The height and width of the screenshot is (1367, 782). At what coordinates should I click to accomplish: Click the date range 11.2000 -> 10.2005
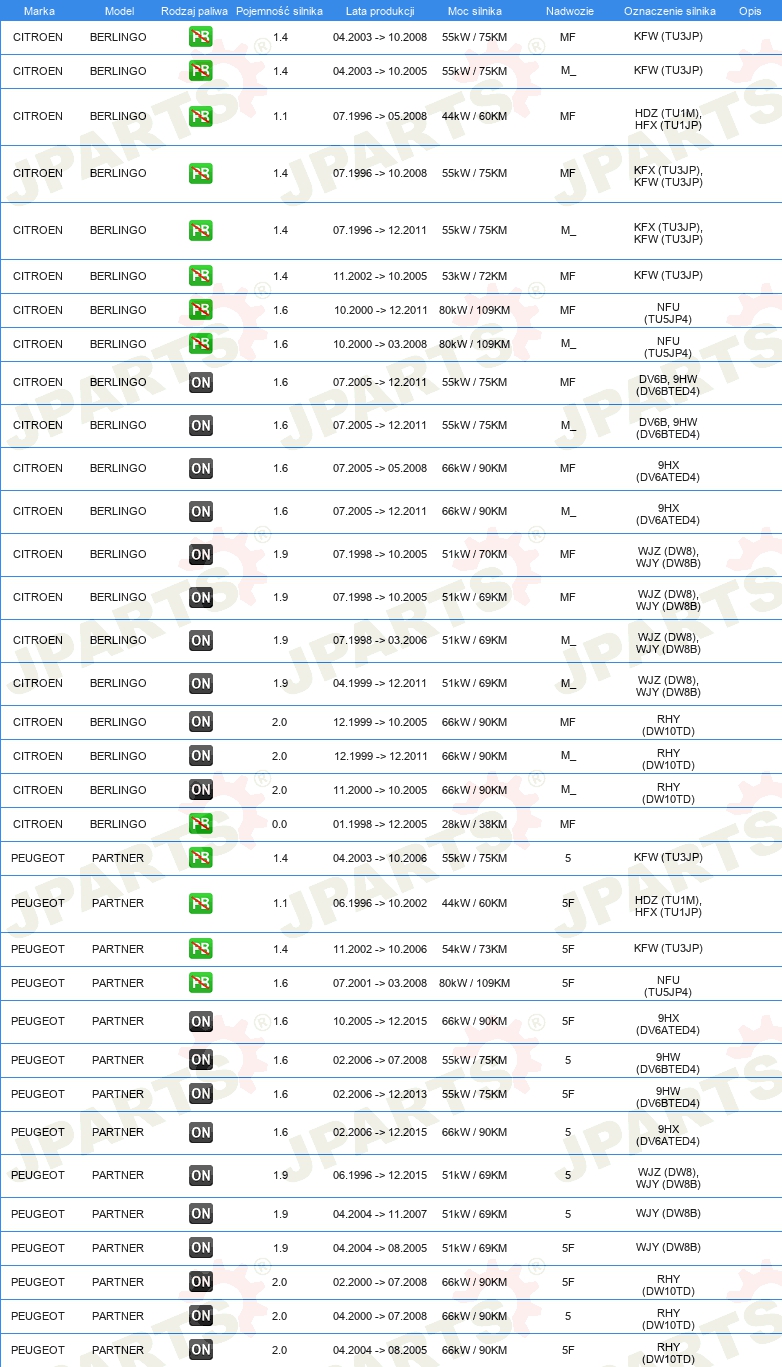point(380,790)
